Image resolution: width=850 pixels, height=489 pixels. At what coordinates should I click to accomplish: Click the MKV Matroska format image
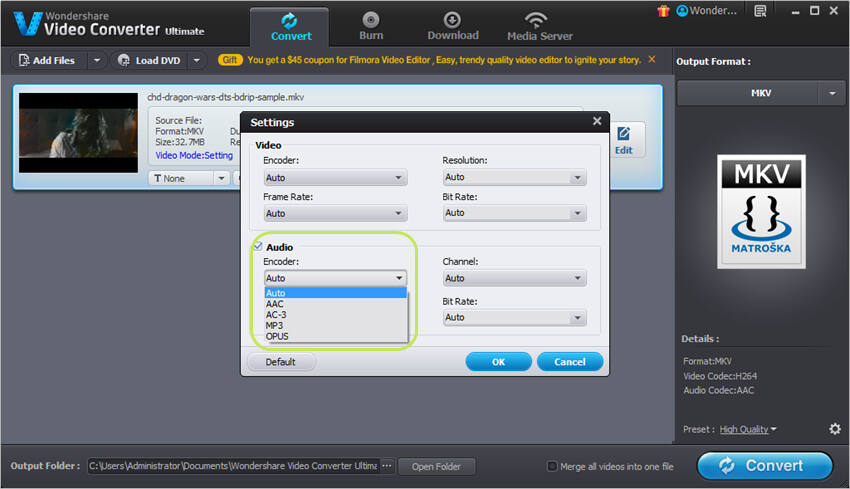coord(761,211)
